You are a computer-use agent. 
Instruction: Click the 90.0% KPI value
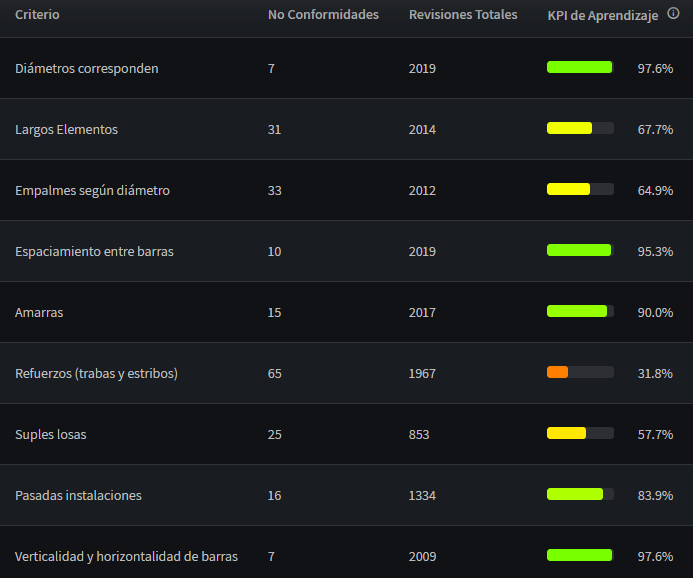655,312
